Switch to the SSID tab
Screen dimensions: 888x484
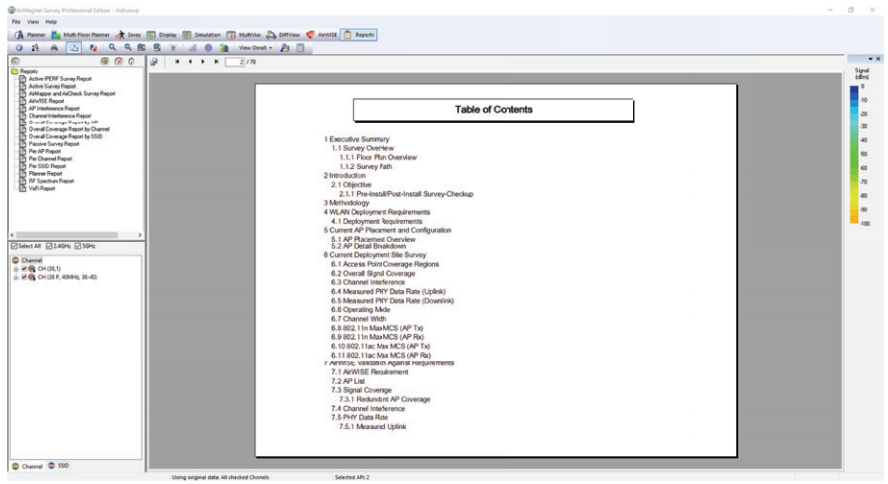point(60,466)
